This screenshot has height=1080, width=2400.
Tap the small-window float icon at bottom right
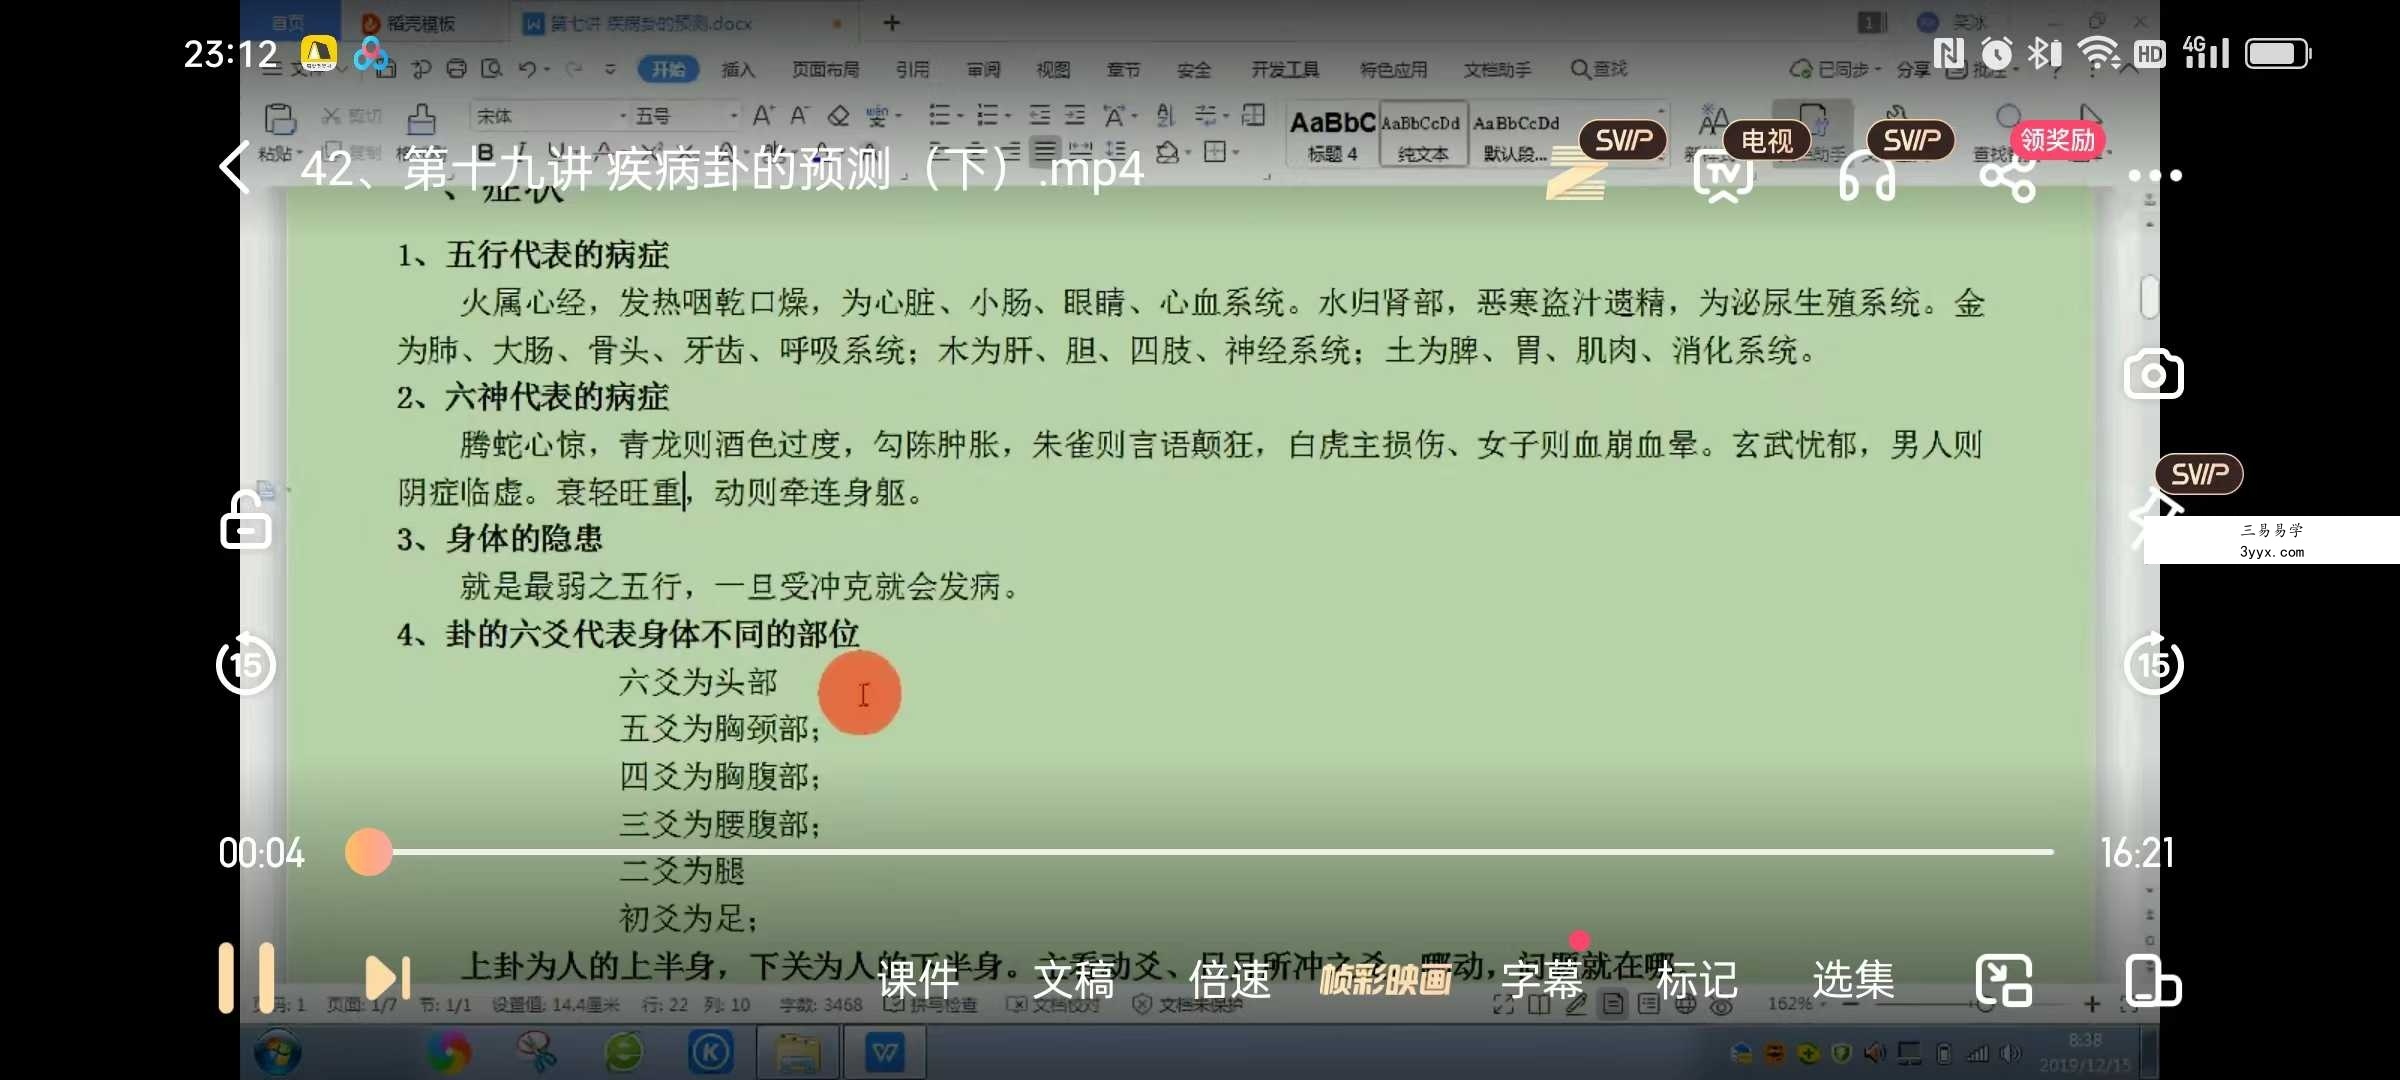2152,980
